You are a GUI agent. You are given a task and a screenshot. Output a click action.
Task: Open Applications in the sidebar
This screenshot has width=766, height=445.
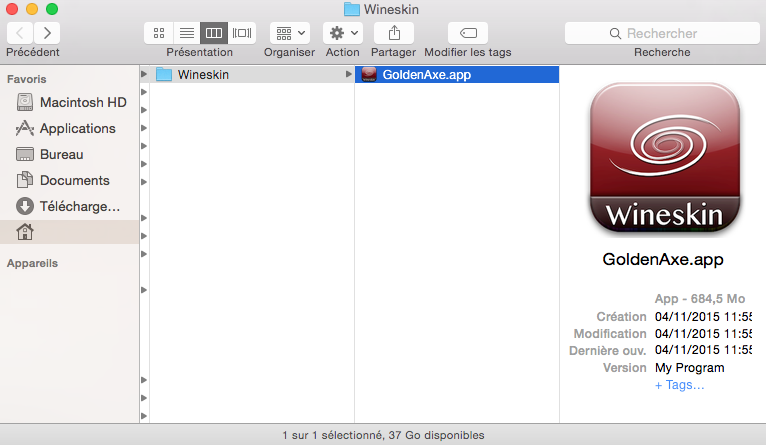(x=71, y=128)
